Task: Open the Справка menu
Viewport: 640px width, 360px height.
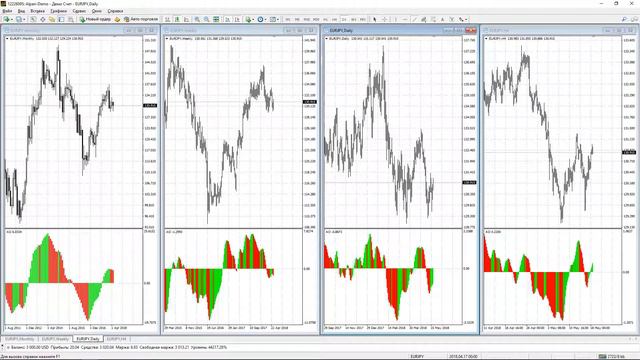Action: tap(115, 11)
